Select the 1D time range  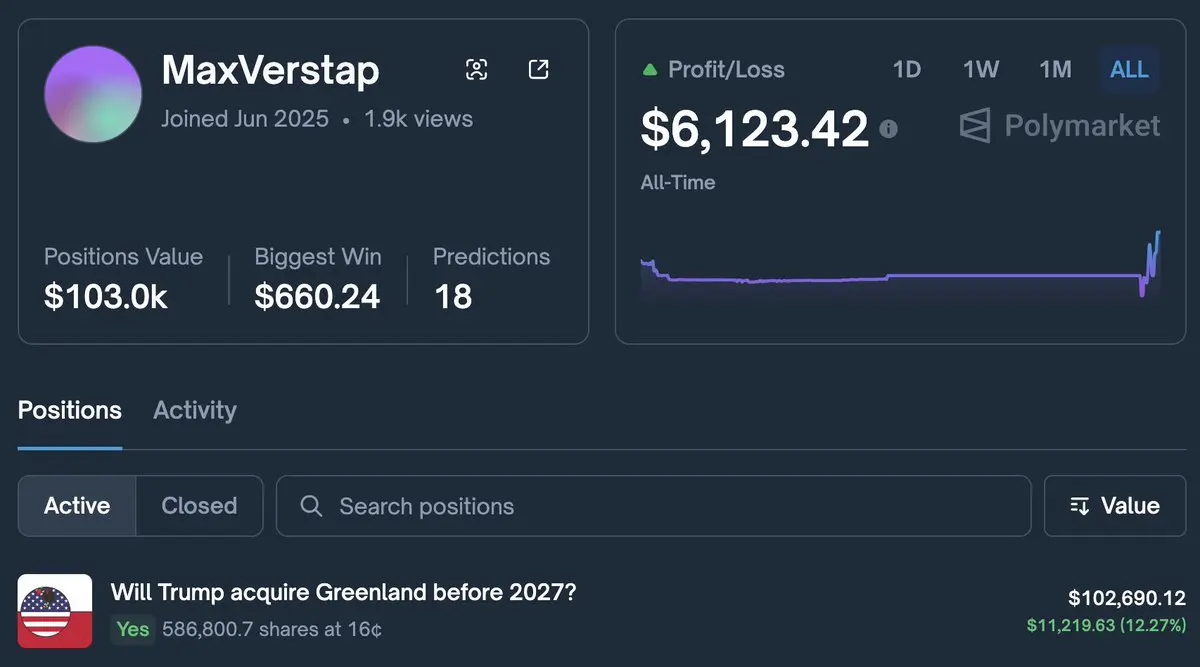[907, 69]
